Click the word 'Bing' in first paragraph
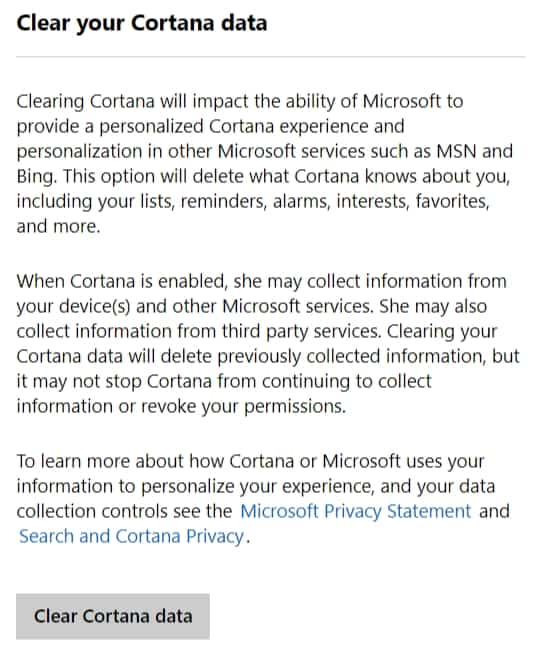 (35, 177)
